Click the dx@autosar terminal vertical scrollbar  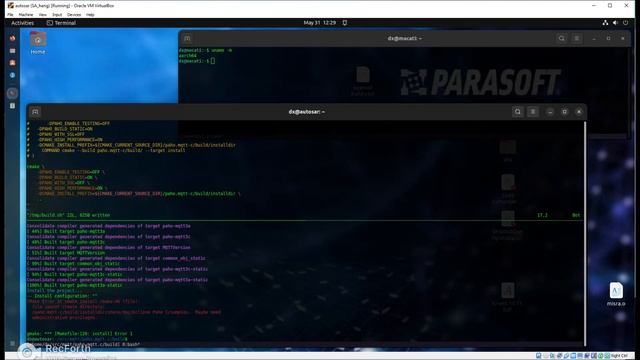[x=585, y=233]
